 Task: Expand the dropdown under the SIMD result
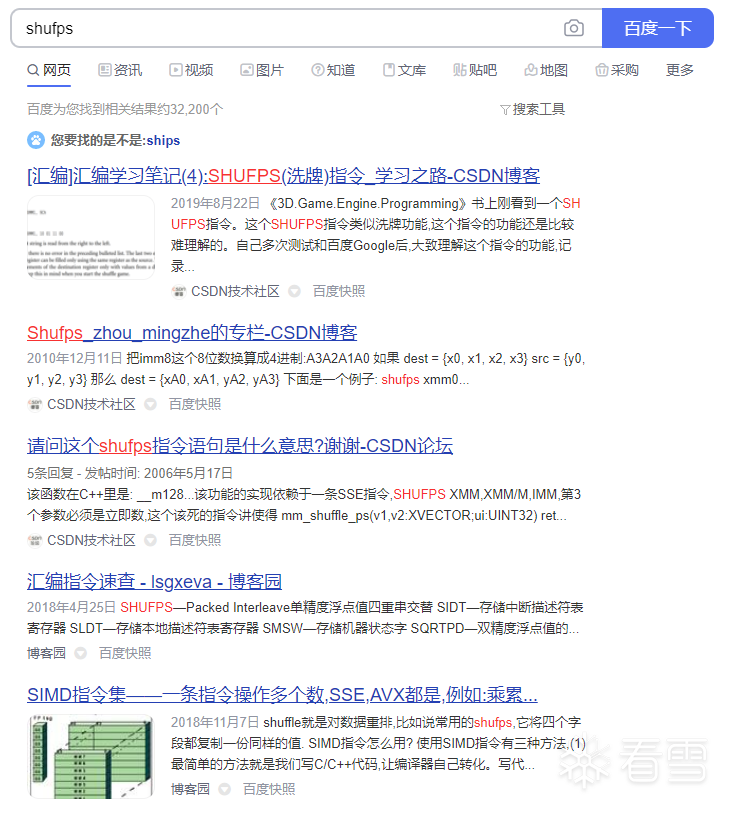tap(225, 789)
